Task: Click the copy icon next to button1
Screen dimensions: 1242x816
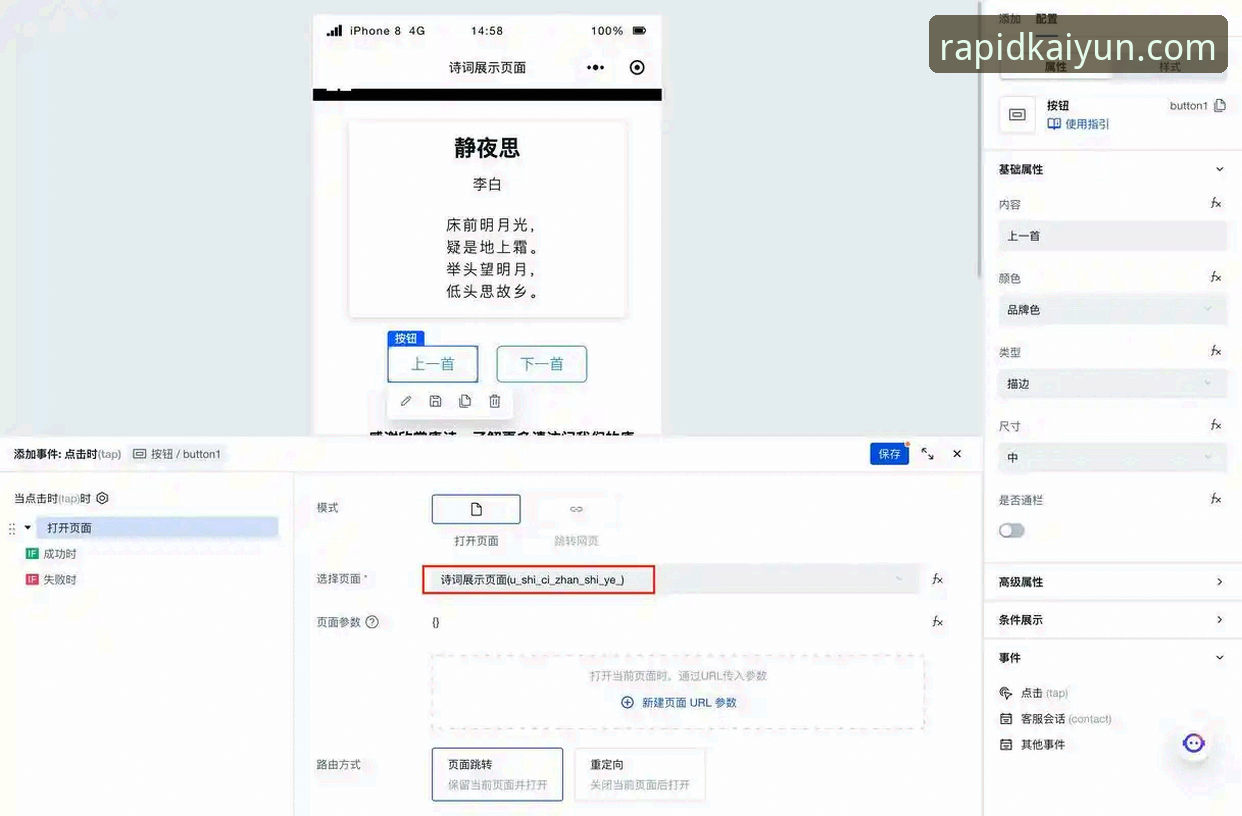Action: 1220,105
